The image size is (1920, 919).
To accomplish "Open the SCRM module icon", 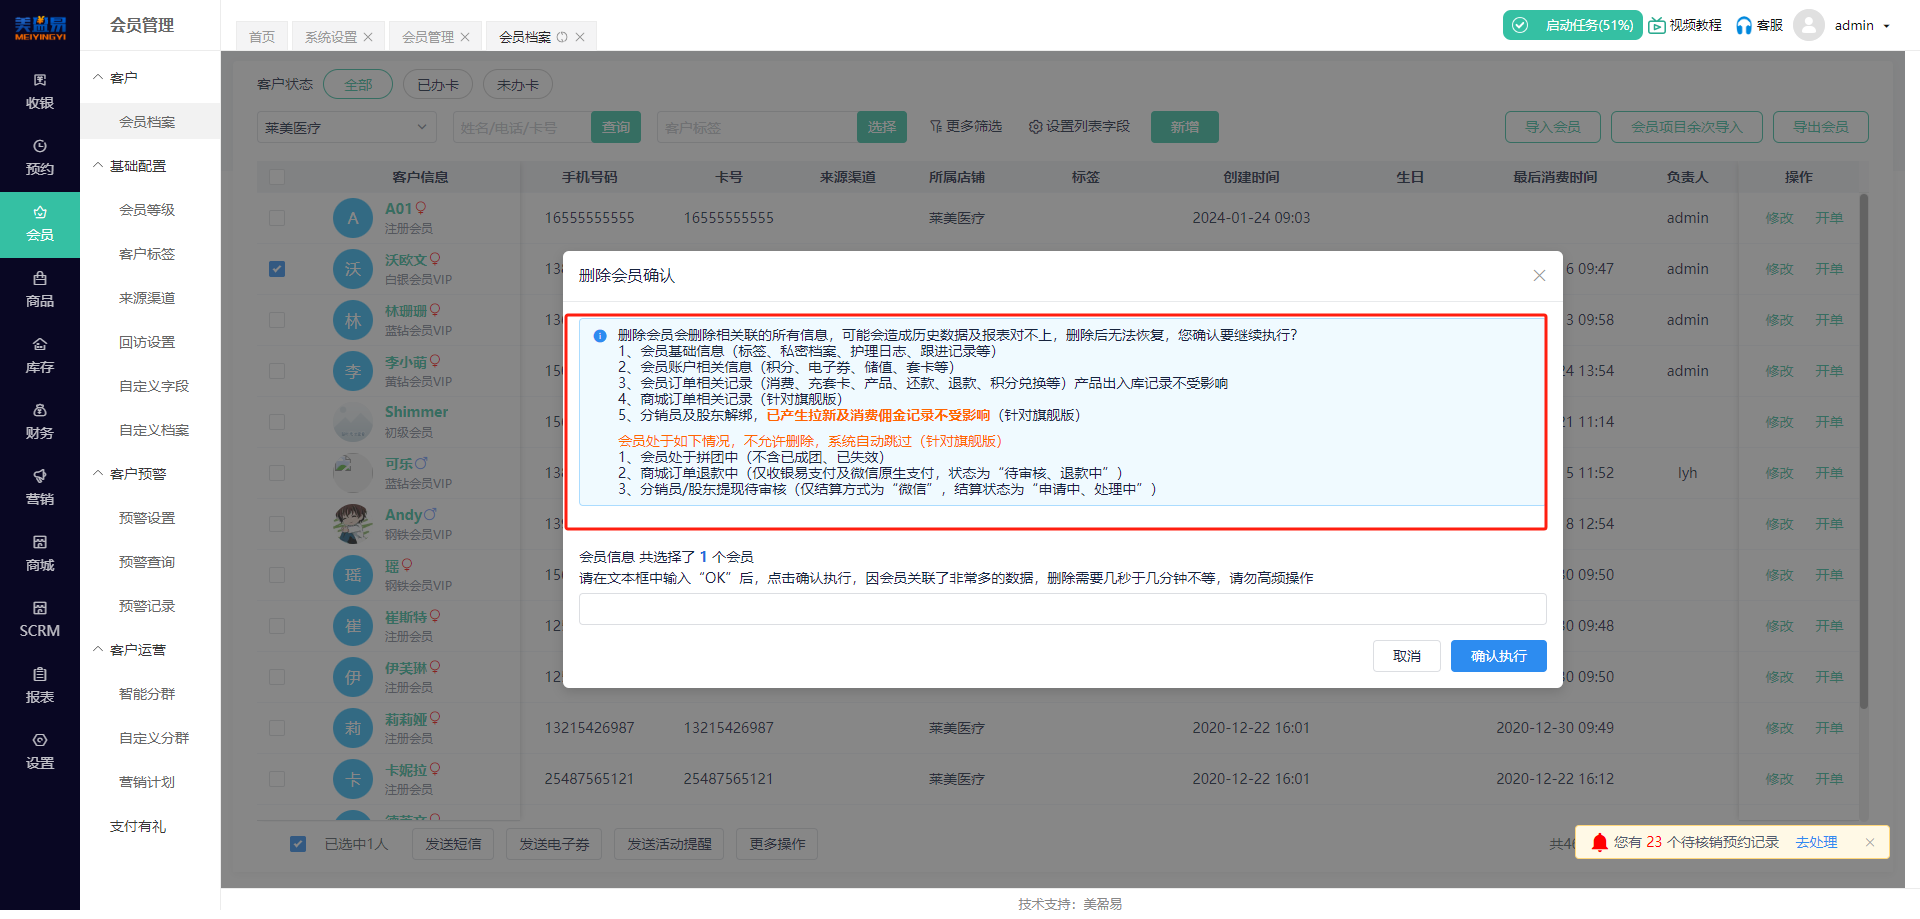I will pyautogui.click(x=40, y=618).
